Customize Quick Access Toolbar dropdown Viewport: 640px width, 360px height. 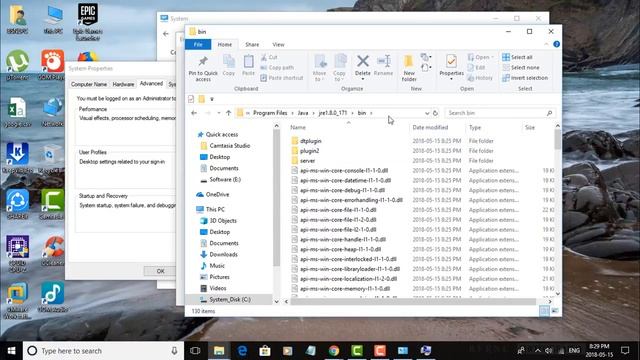point(212,99)
